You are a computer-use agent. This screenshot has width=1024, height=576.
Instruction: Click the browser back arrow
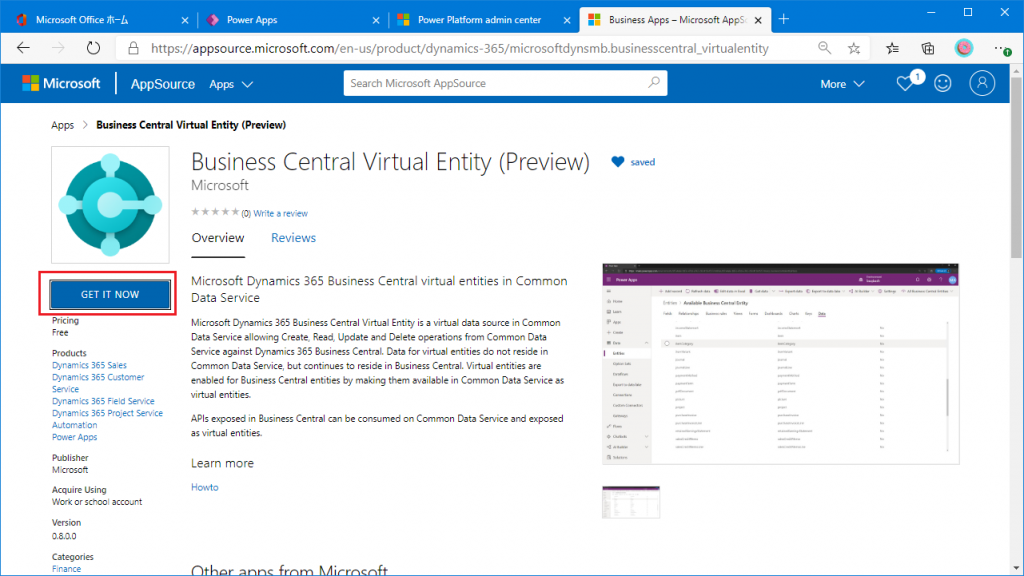coord(24,47)
